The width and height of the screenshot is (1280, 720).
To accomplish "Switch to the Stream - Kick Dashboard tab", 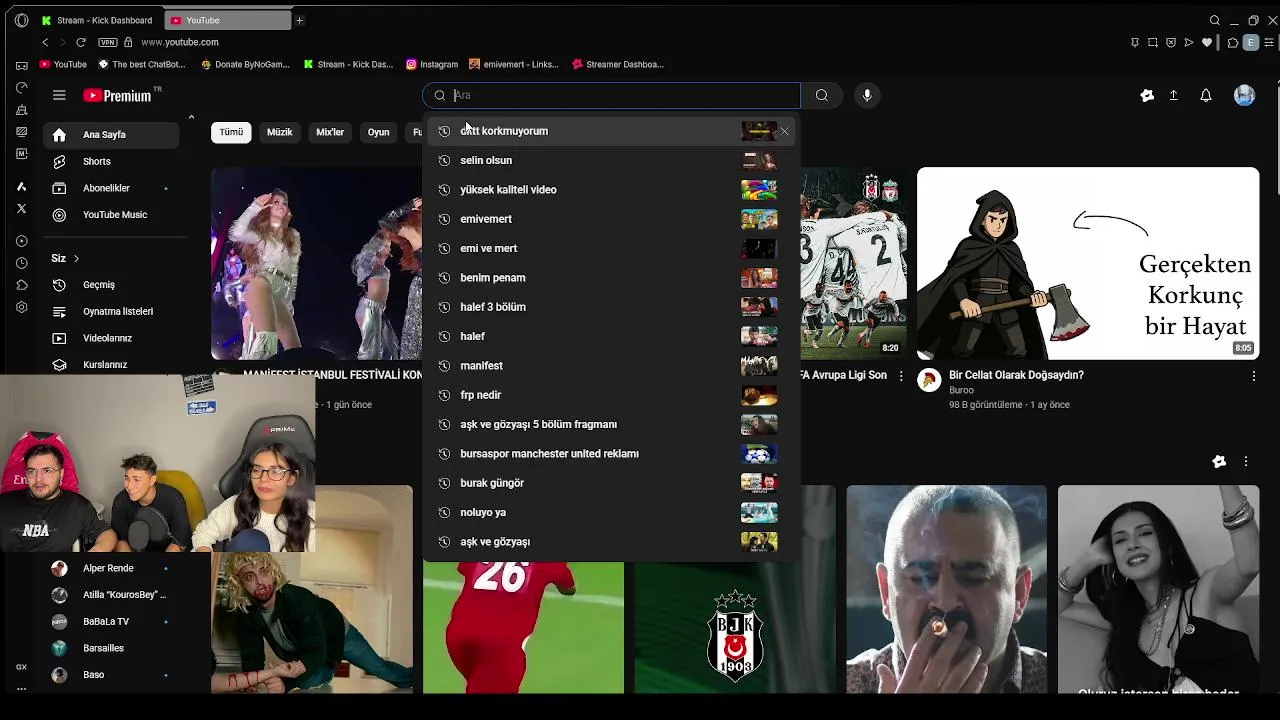I will [x=97, y=20].
